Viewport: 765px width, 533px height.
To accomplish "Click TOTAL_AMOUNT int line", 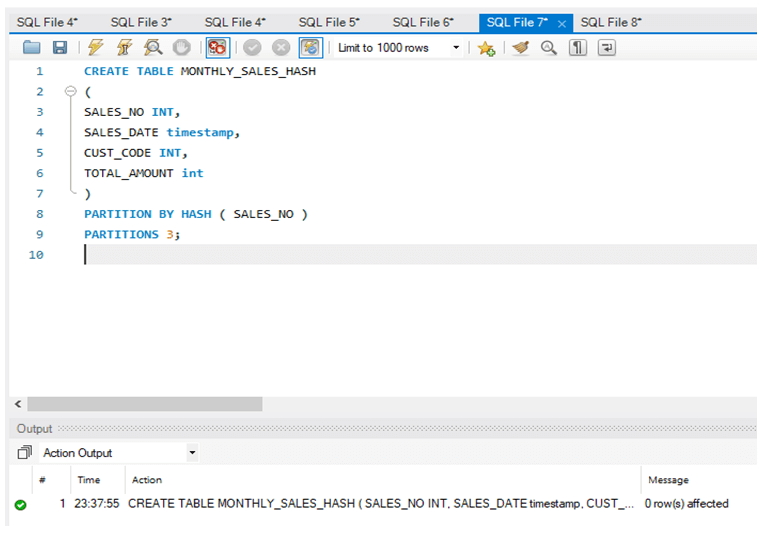I will 143,173.
